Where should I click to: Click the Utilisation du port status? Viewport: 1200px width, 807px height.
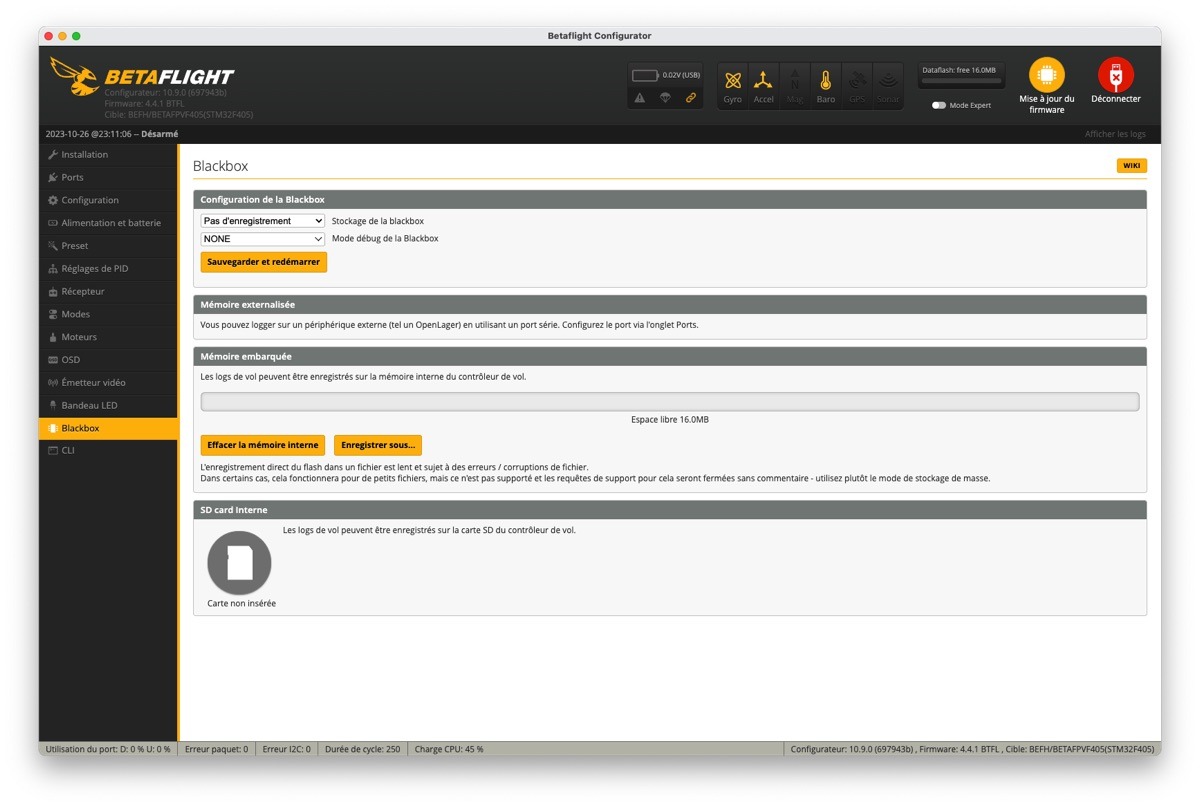[x=108, y=749]
